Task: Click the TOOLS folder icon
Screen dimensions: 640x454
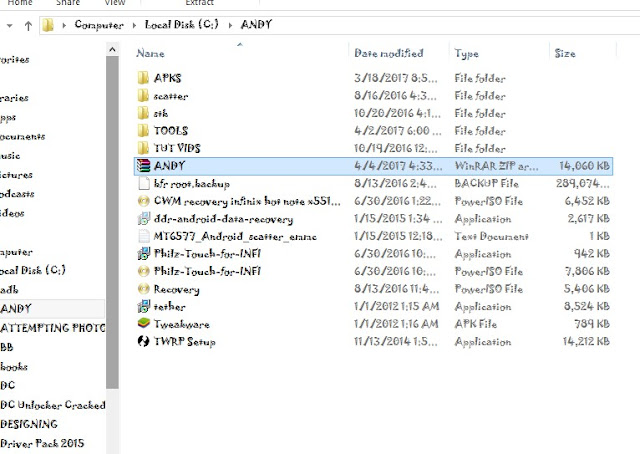Action: pos(143,131)
